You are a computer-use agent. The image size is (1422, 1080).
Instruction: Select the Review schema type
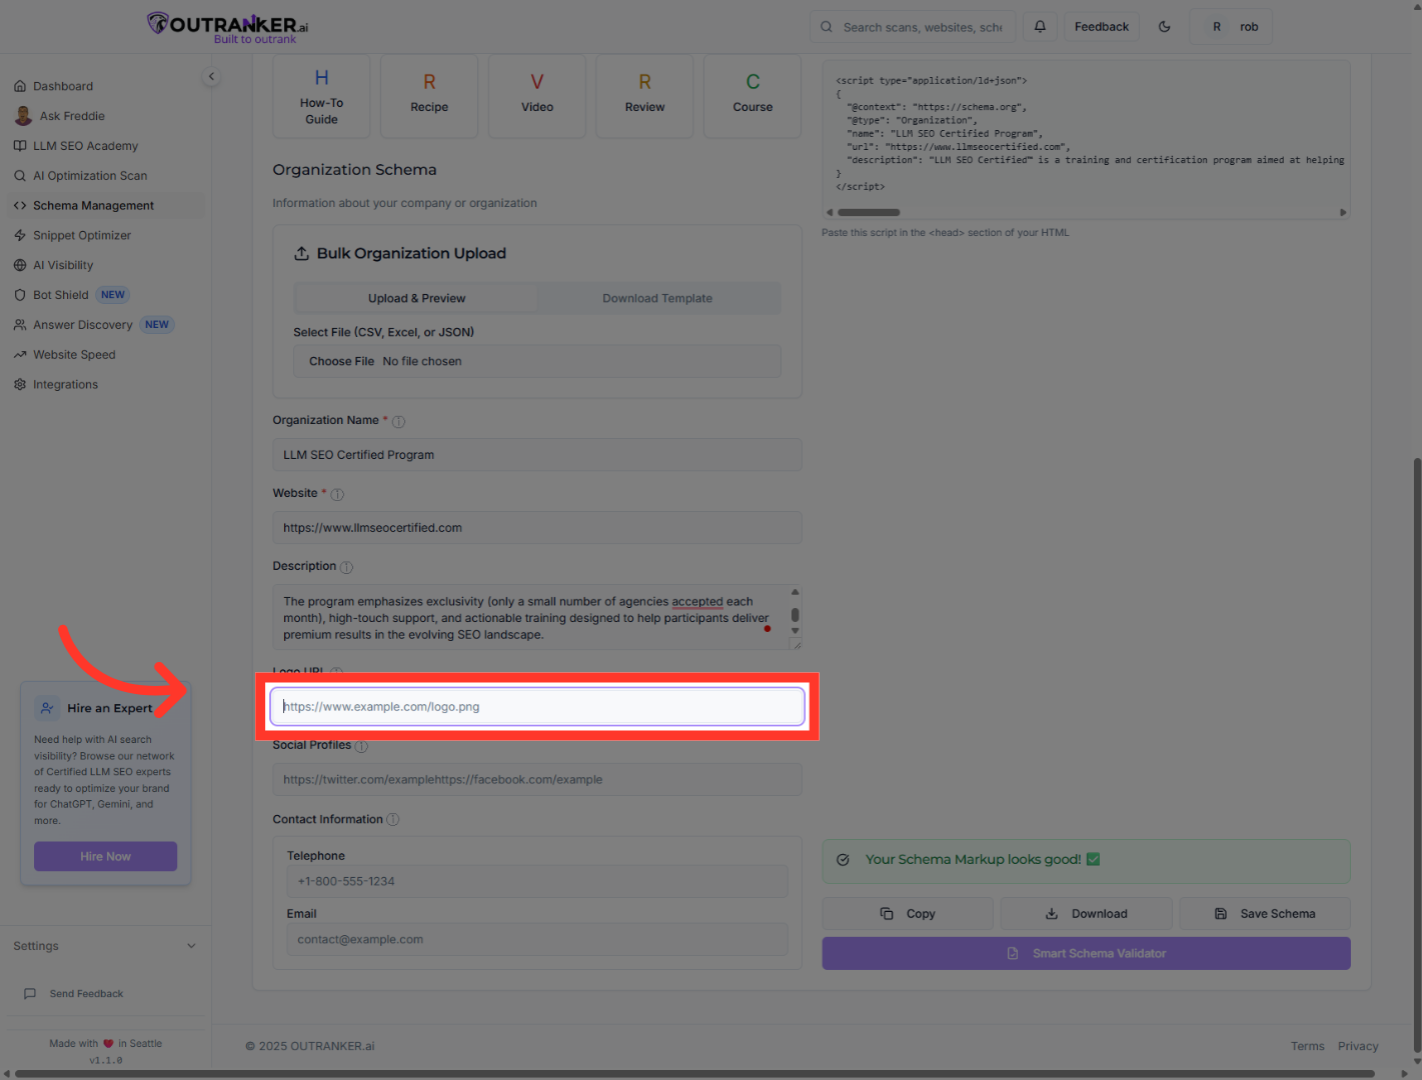645,96
